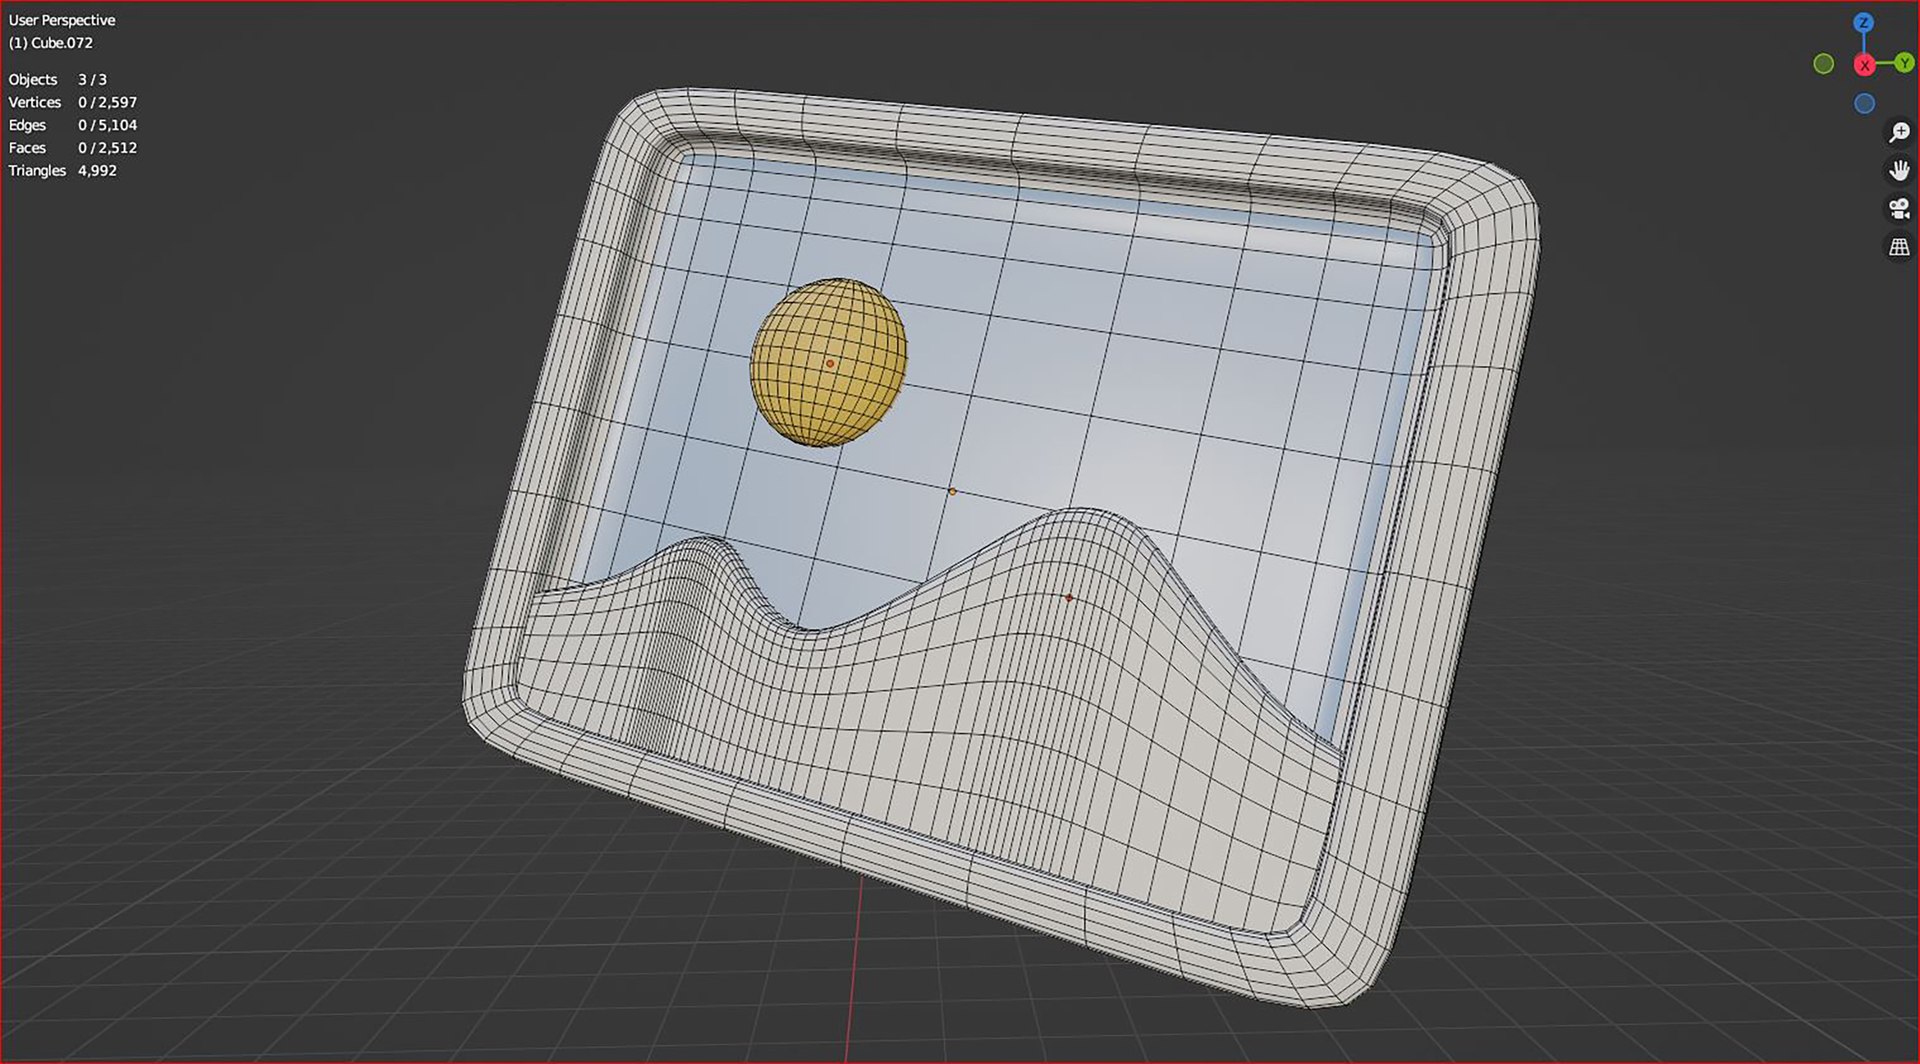Click the frame's orange origin dot
1920x1064 pixels.
[x=952, y=491]
